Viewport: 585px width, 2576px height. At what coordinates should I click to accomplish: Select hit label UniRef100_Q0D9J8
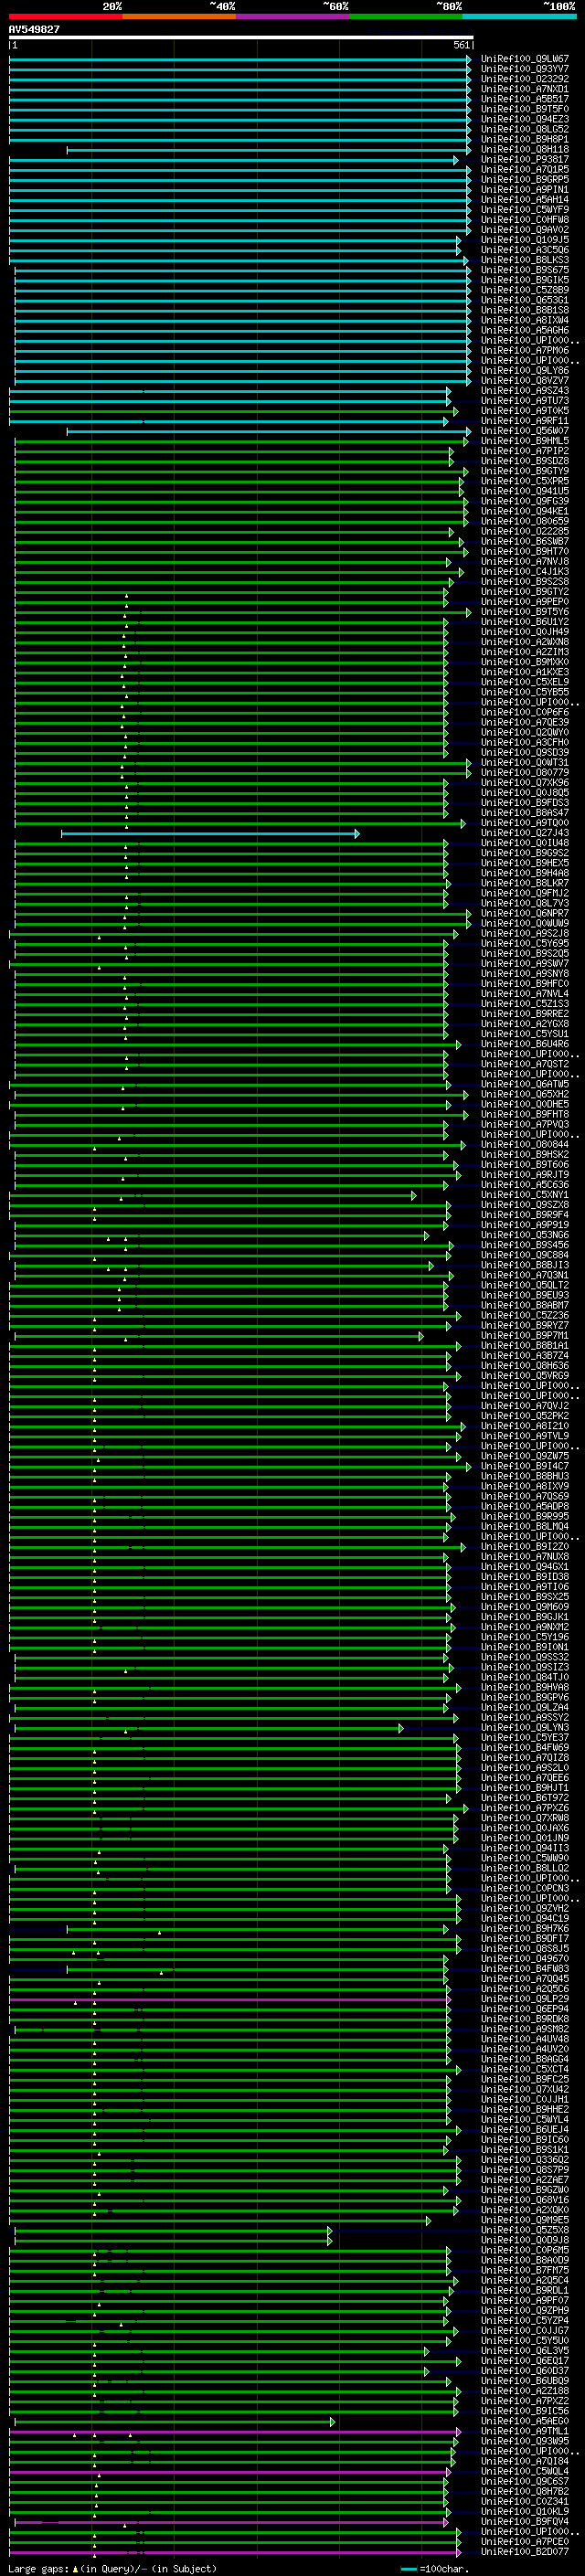tap(524, 2240)
